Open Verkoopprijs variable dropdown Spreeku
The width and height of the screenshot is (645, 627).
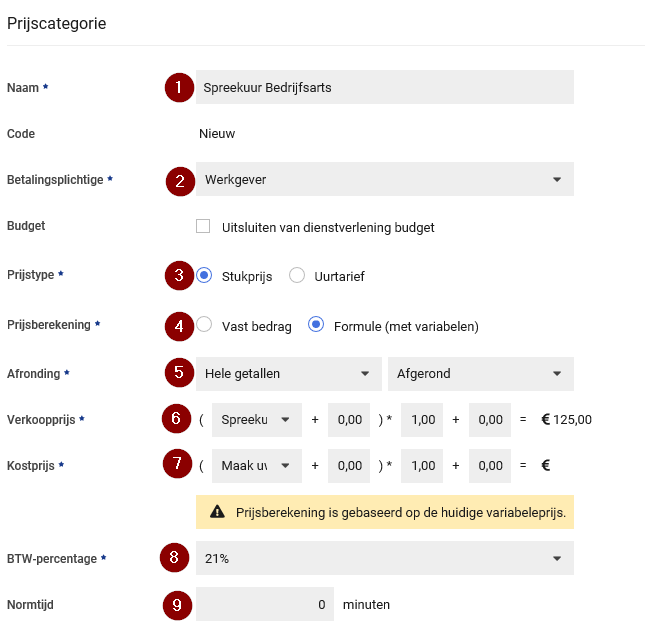point(257,420)
